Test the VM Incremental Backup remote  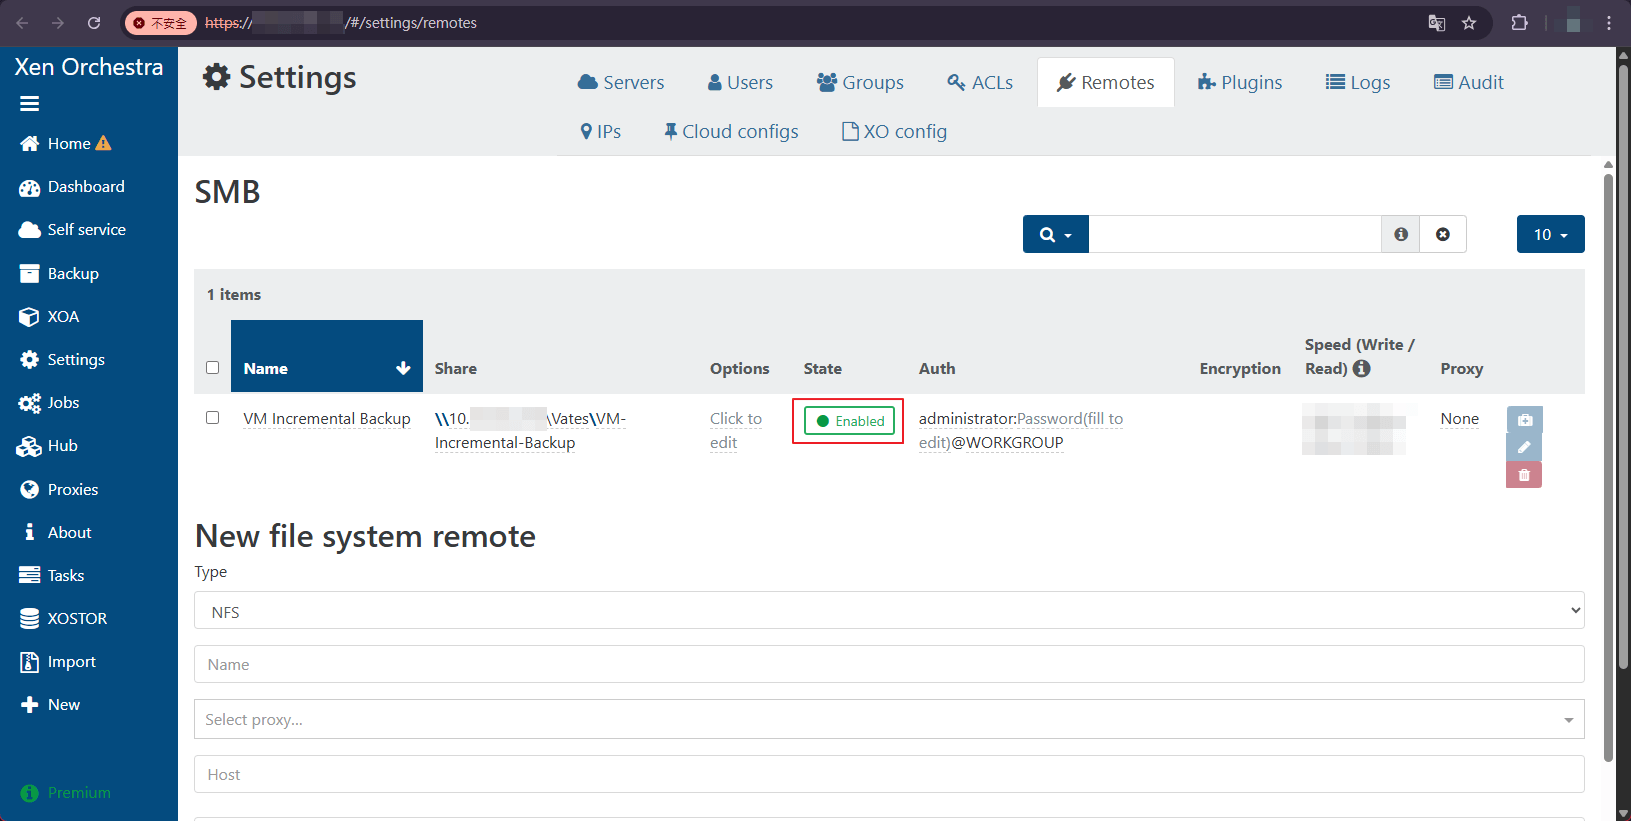tap(1524, 420)
